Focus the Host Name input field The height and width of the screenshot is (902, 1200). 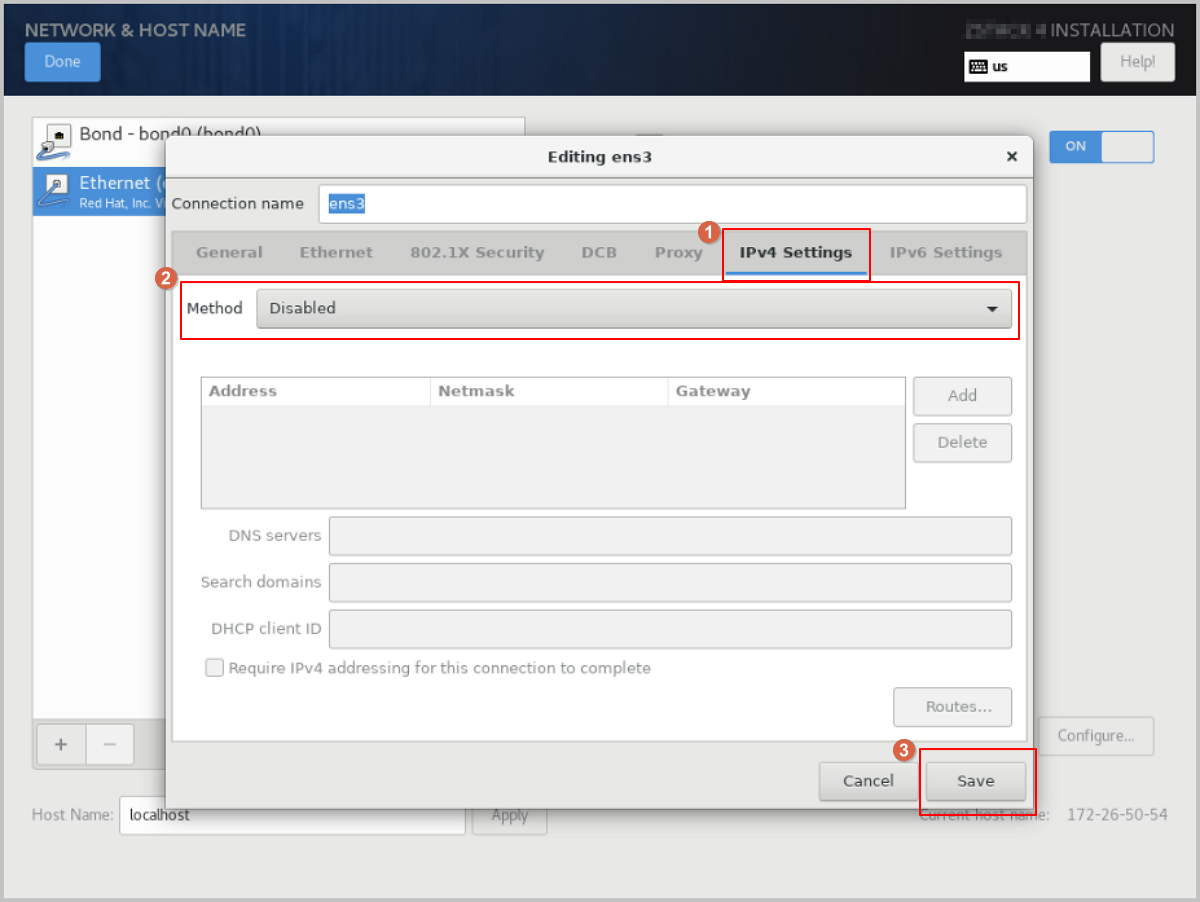(292, 815)
